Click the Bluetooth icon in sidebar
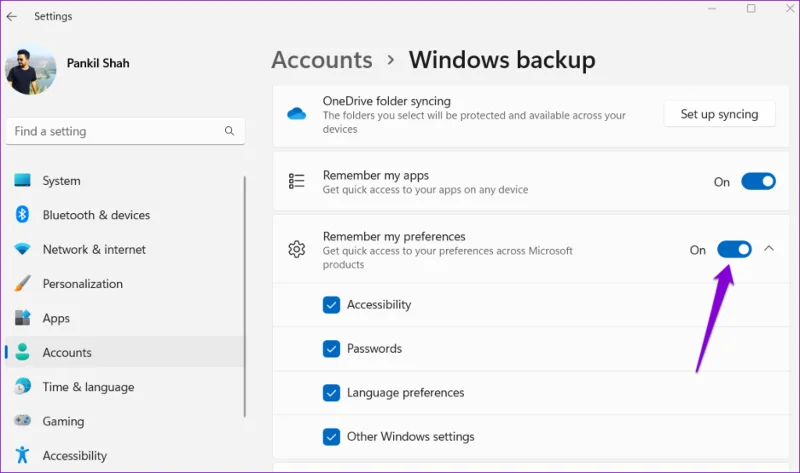Viewport: 800px width, 473px height. tap(22, 214)
